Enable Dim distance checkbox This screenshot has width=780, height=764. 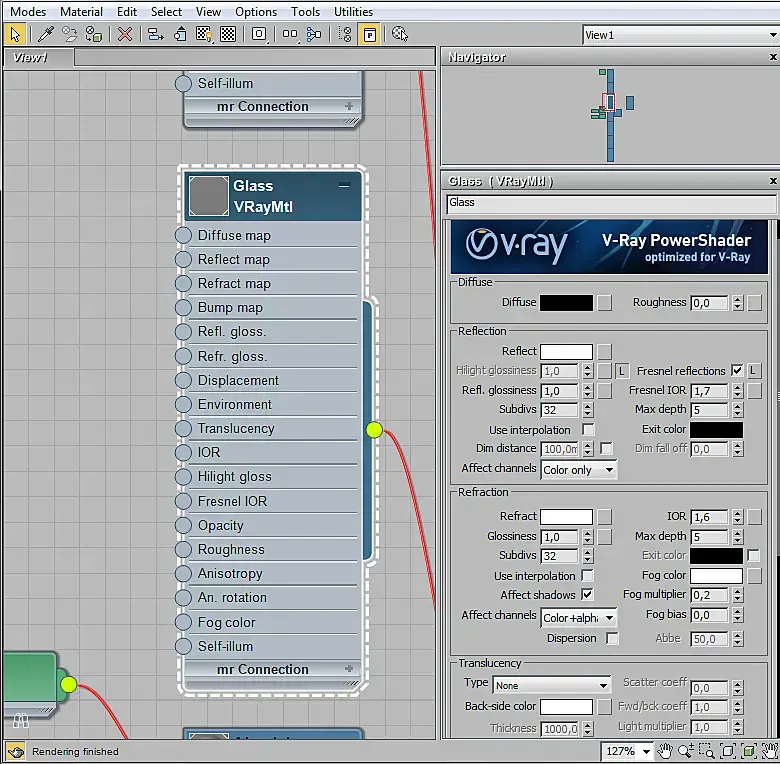click(606, 449)
